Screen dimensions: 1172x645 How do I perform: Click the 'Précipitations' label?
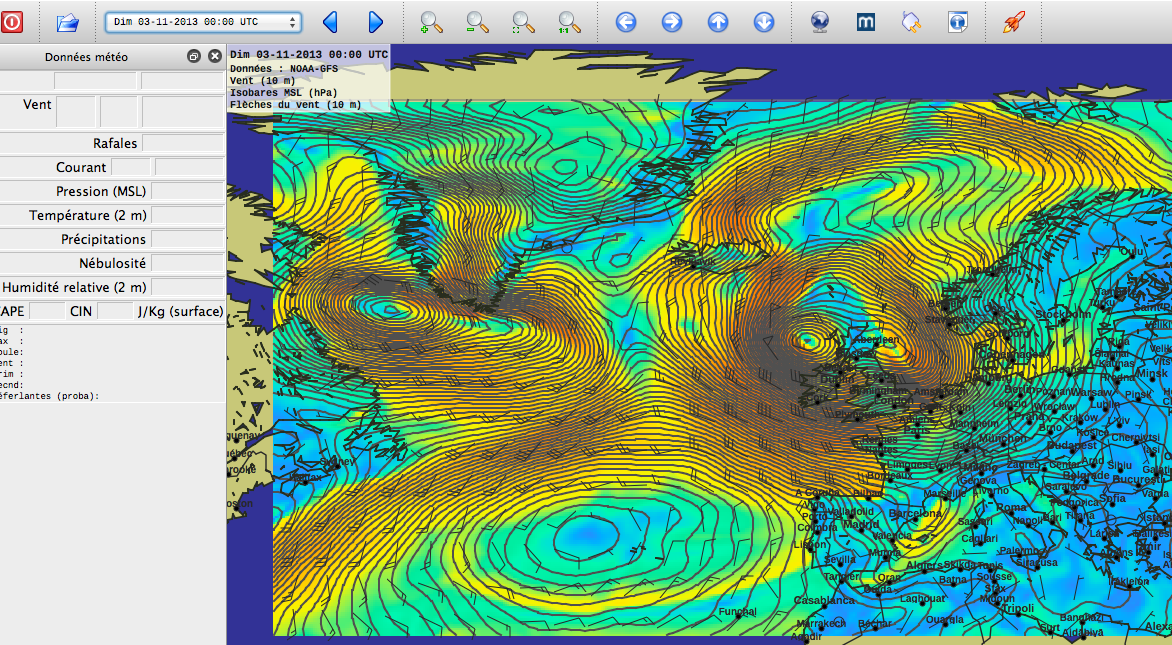point(103,239)
